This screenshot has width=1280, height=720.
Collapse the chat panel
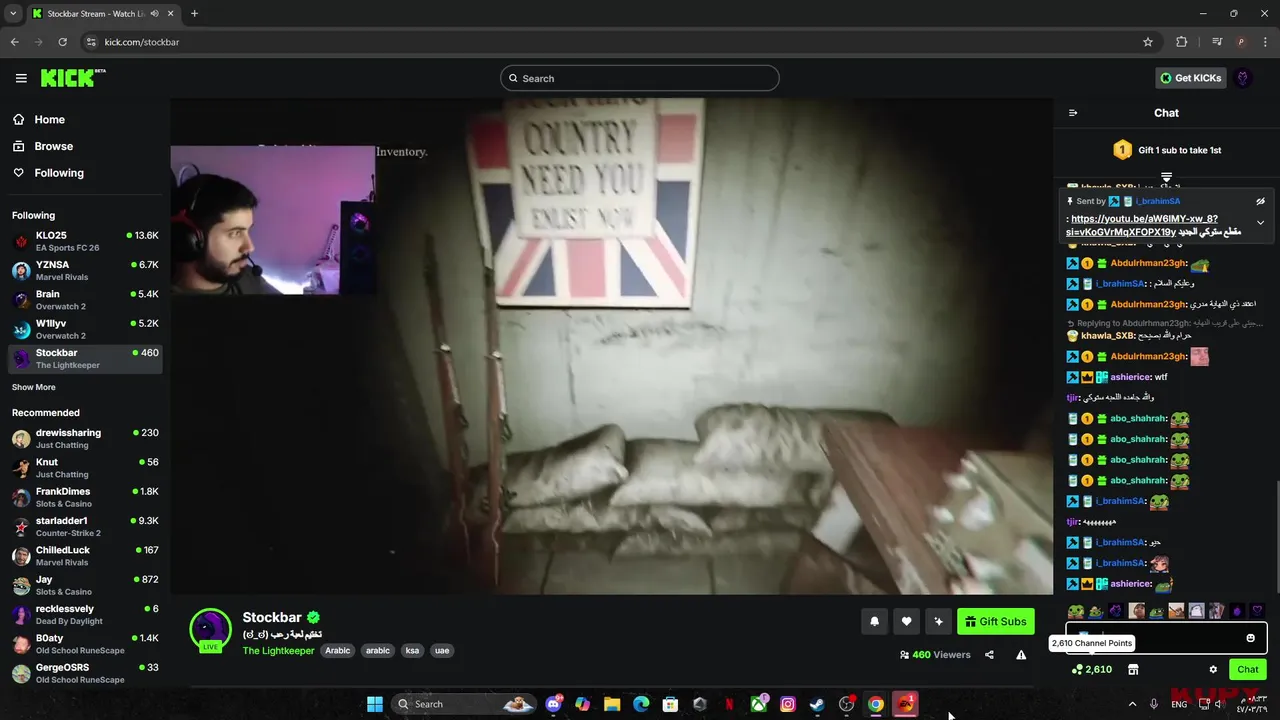point(1073,113)
